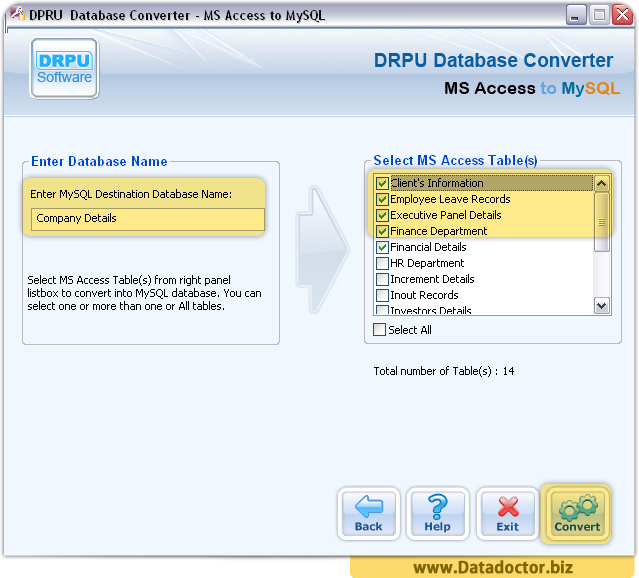Screen dimensions: 639x578
Task: Click the table list scroll-up arrow
Action: [602, 183]
